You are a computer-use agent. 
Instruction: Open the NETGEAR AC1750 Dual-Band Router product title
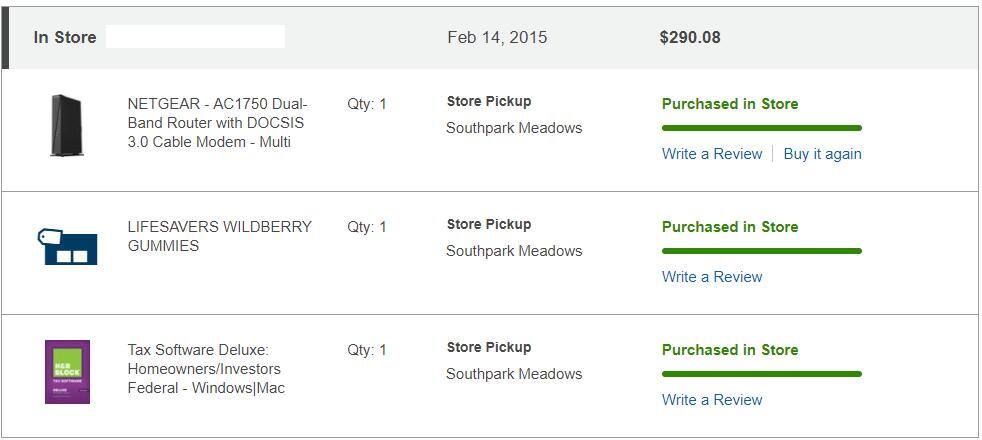click(x=217, y=123)
